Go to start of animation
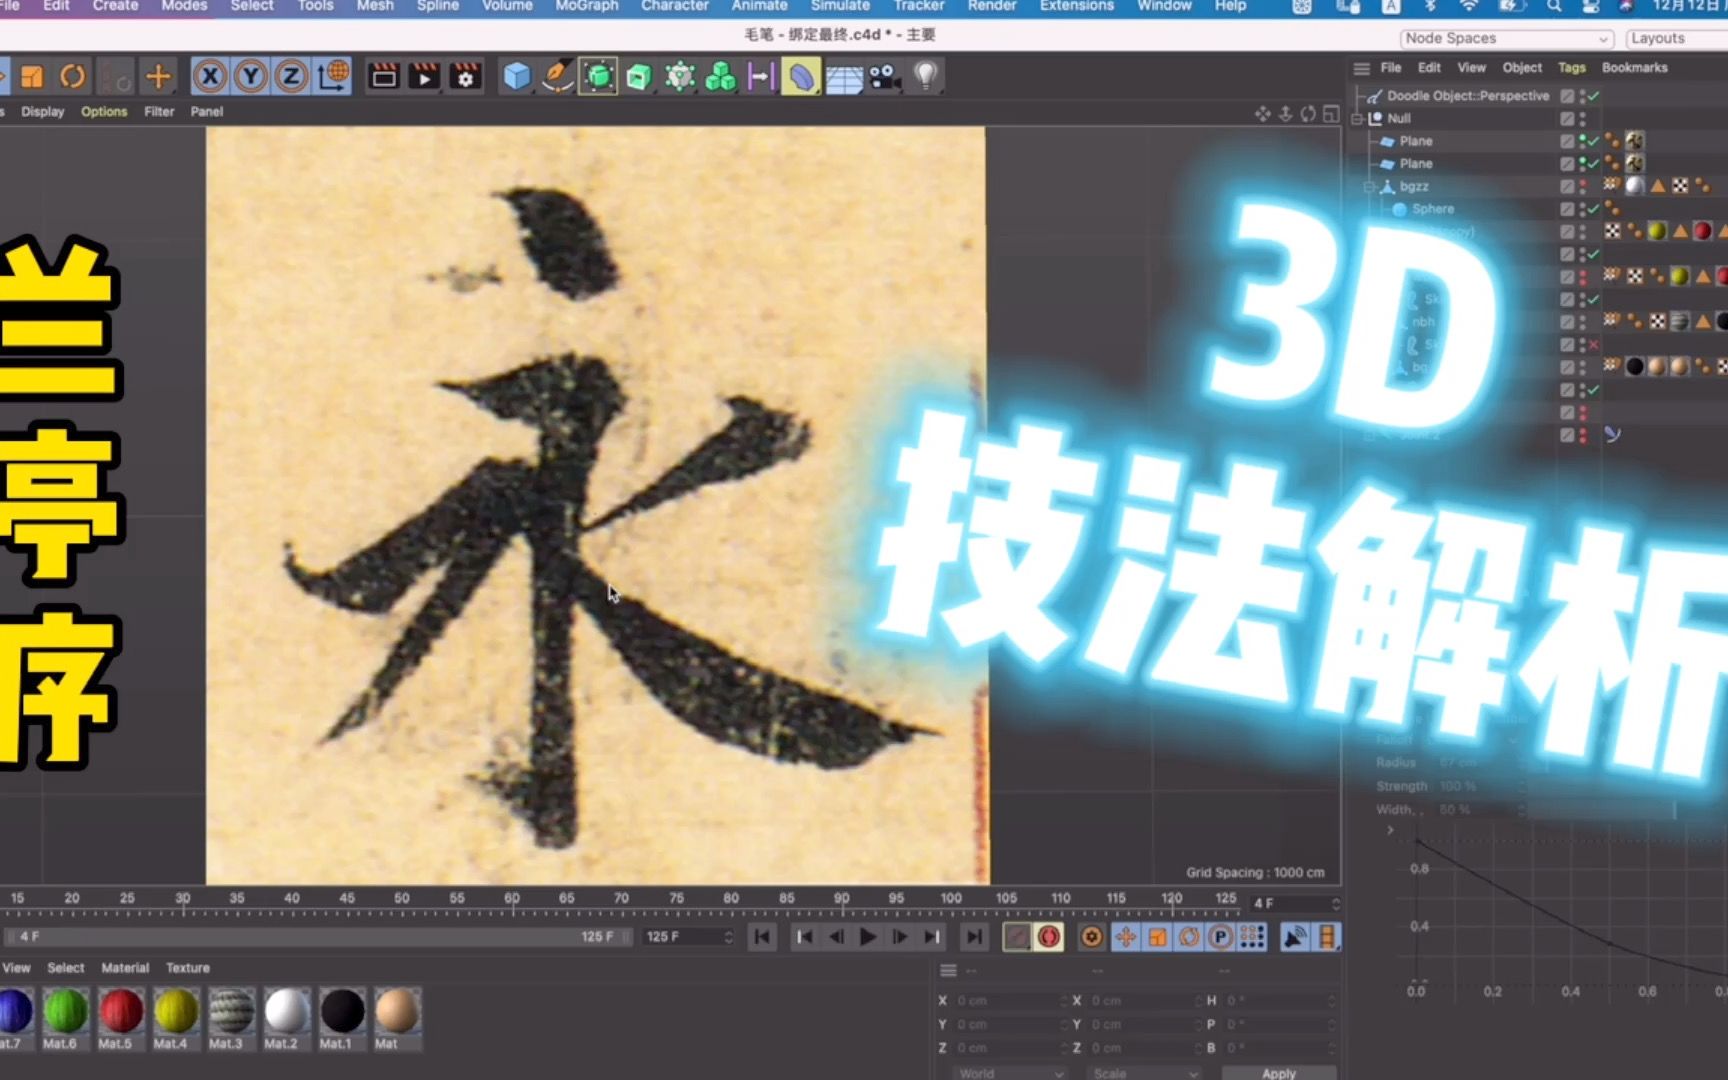Image resolution: width=1728 pixels, height=1080 pixels. point(762,937)
